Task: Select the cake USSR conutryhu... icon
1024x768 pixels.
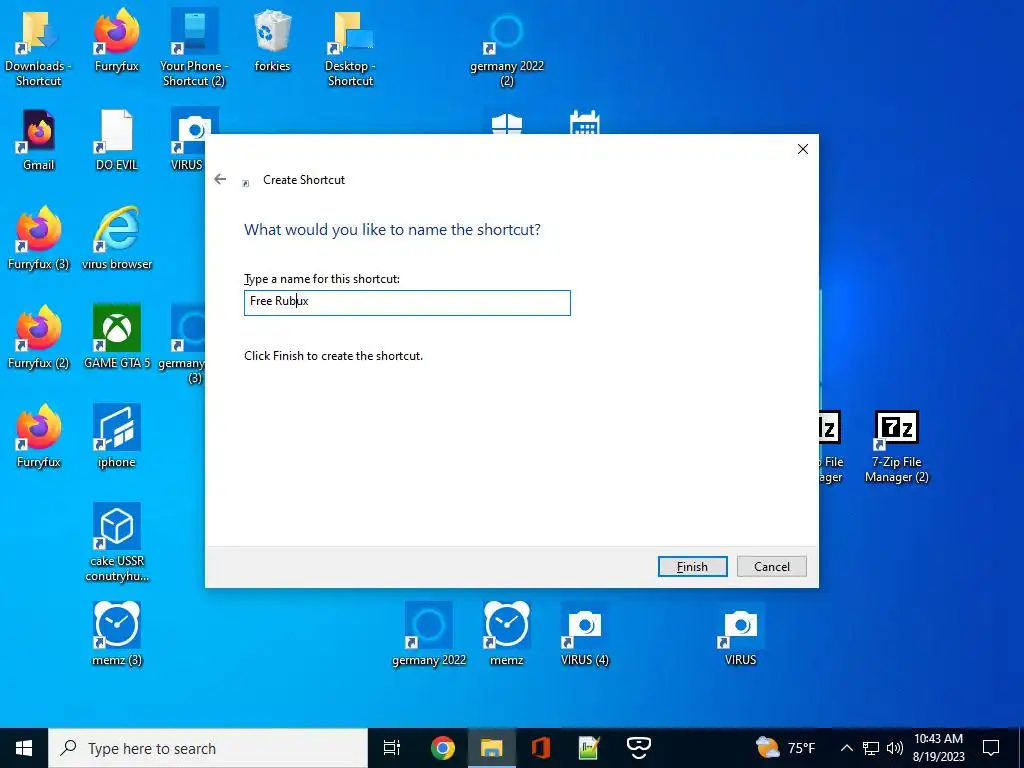Action: coord(117,542)
